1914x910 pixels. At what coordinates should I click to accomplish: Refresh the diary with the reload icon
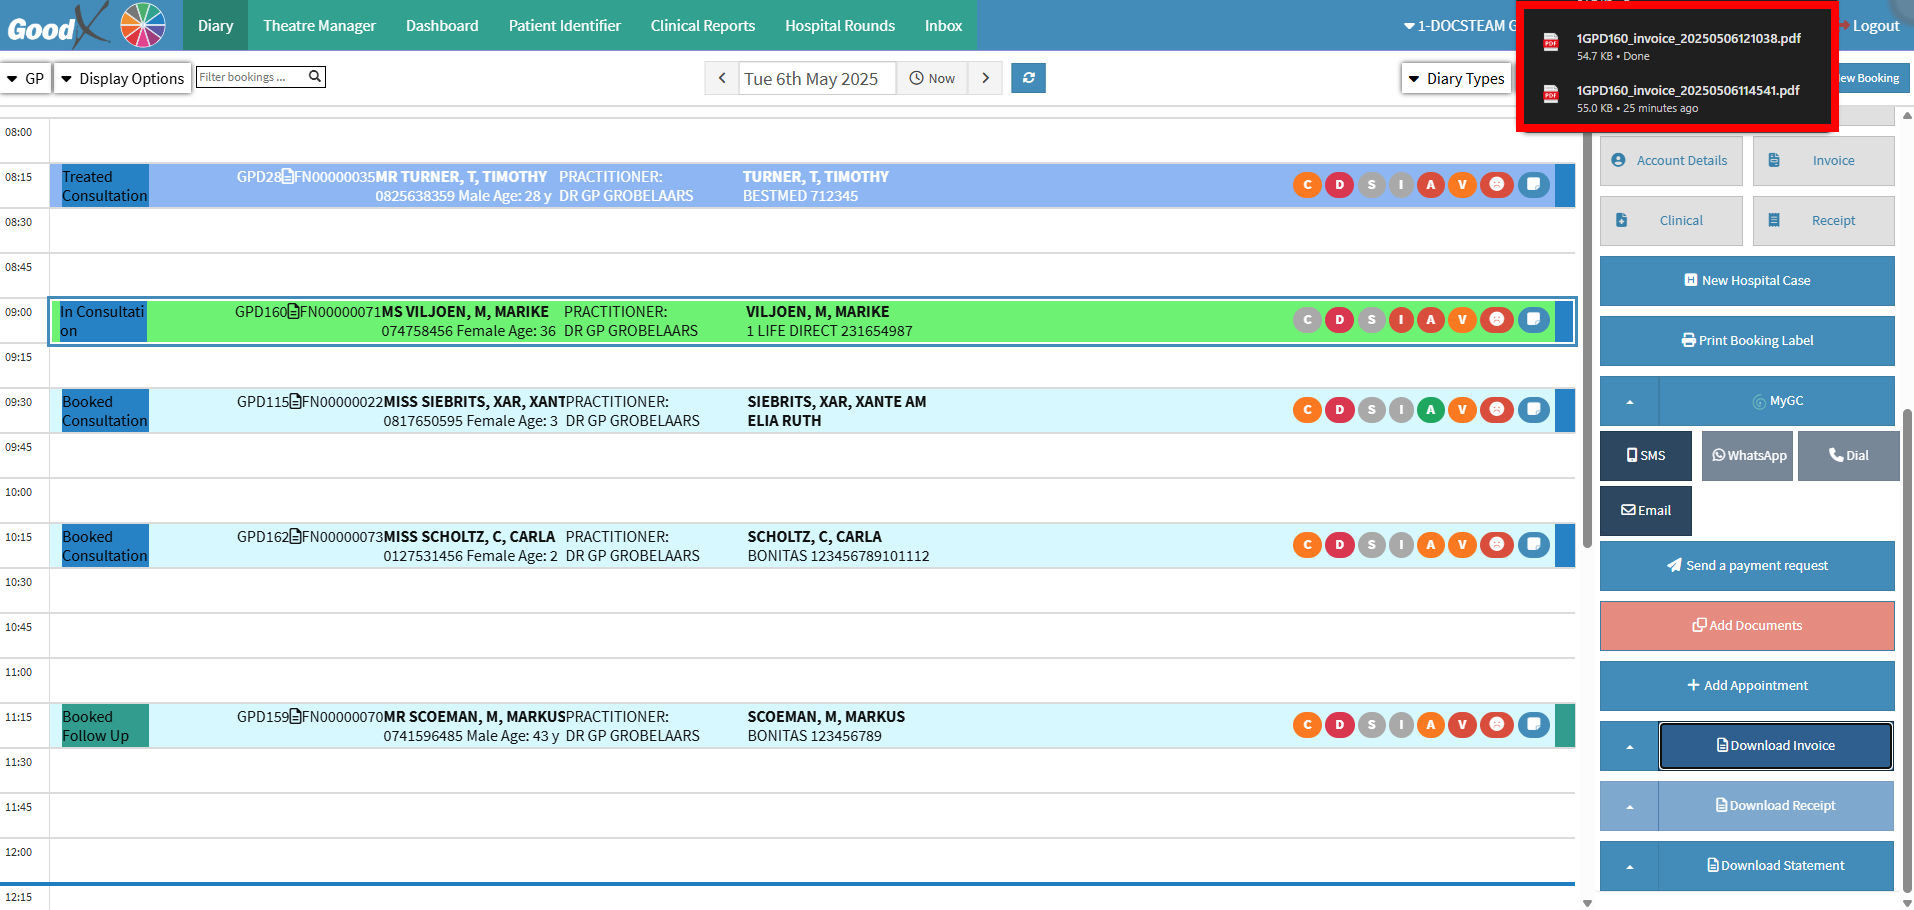(1028, 78)
